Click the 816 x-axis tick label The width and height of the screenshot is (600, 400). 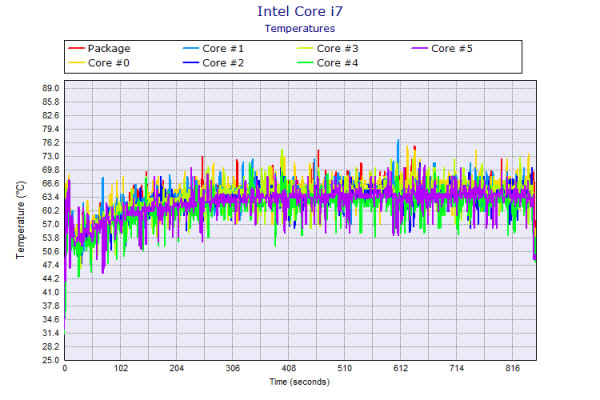[512, 368]
